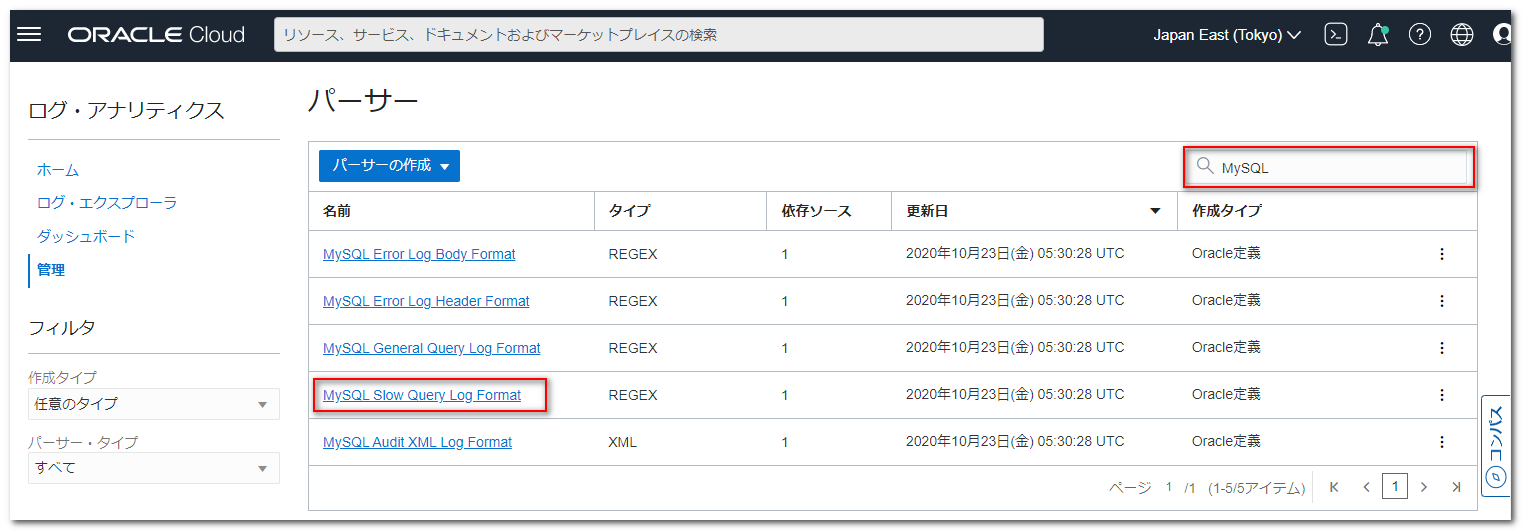Open the user profile avatar
Image resolution: width=1522 pixels, height=531 pixels.
[x=1502, y=34]
